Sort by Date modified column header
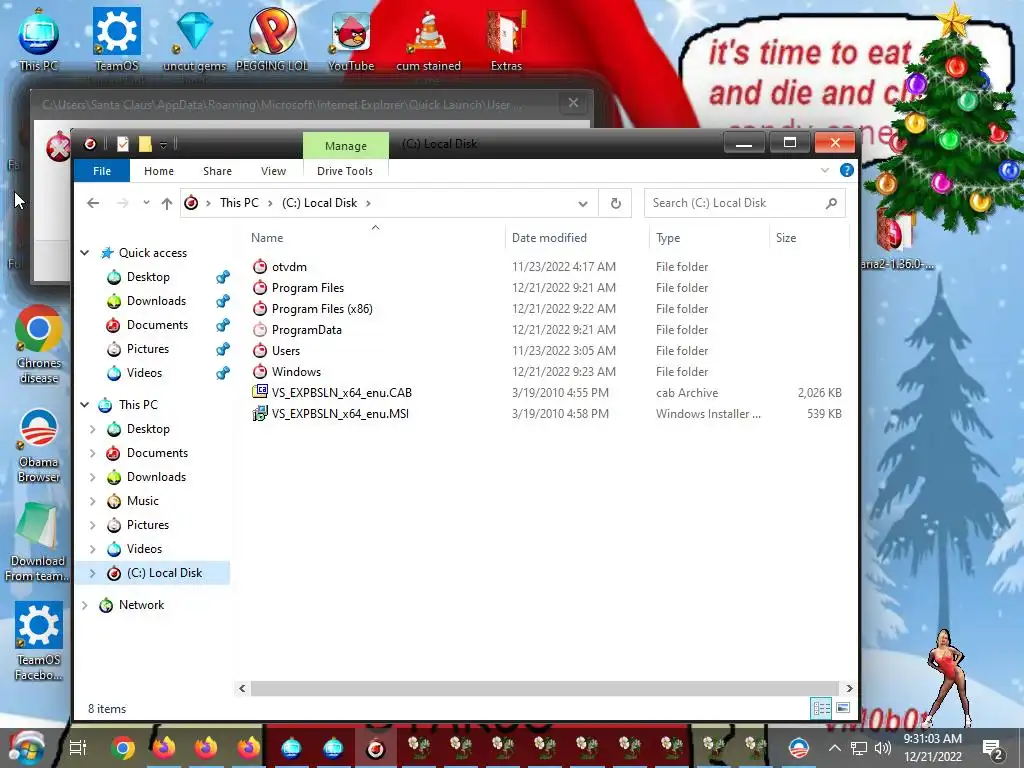The image size is (1024, 768). click(577, 238)
